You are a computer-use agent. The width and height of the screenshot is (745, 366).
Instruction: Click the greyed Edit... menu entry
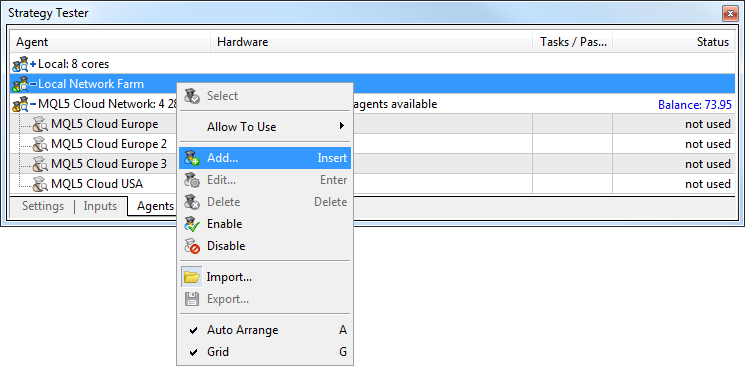coord(265,180)
